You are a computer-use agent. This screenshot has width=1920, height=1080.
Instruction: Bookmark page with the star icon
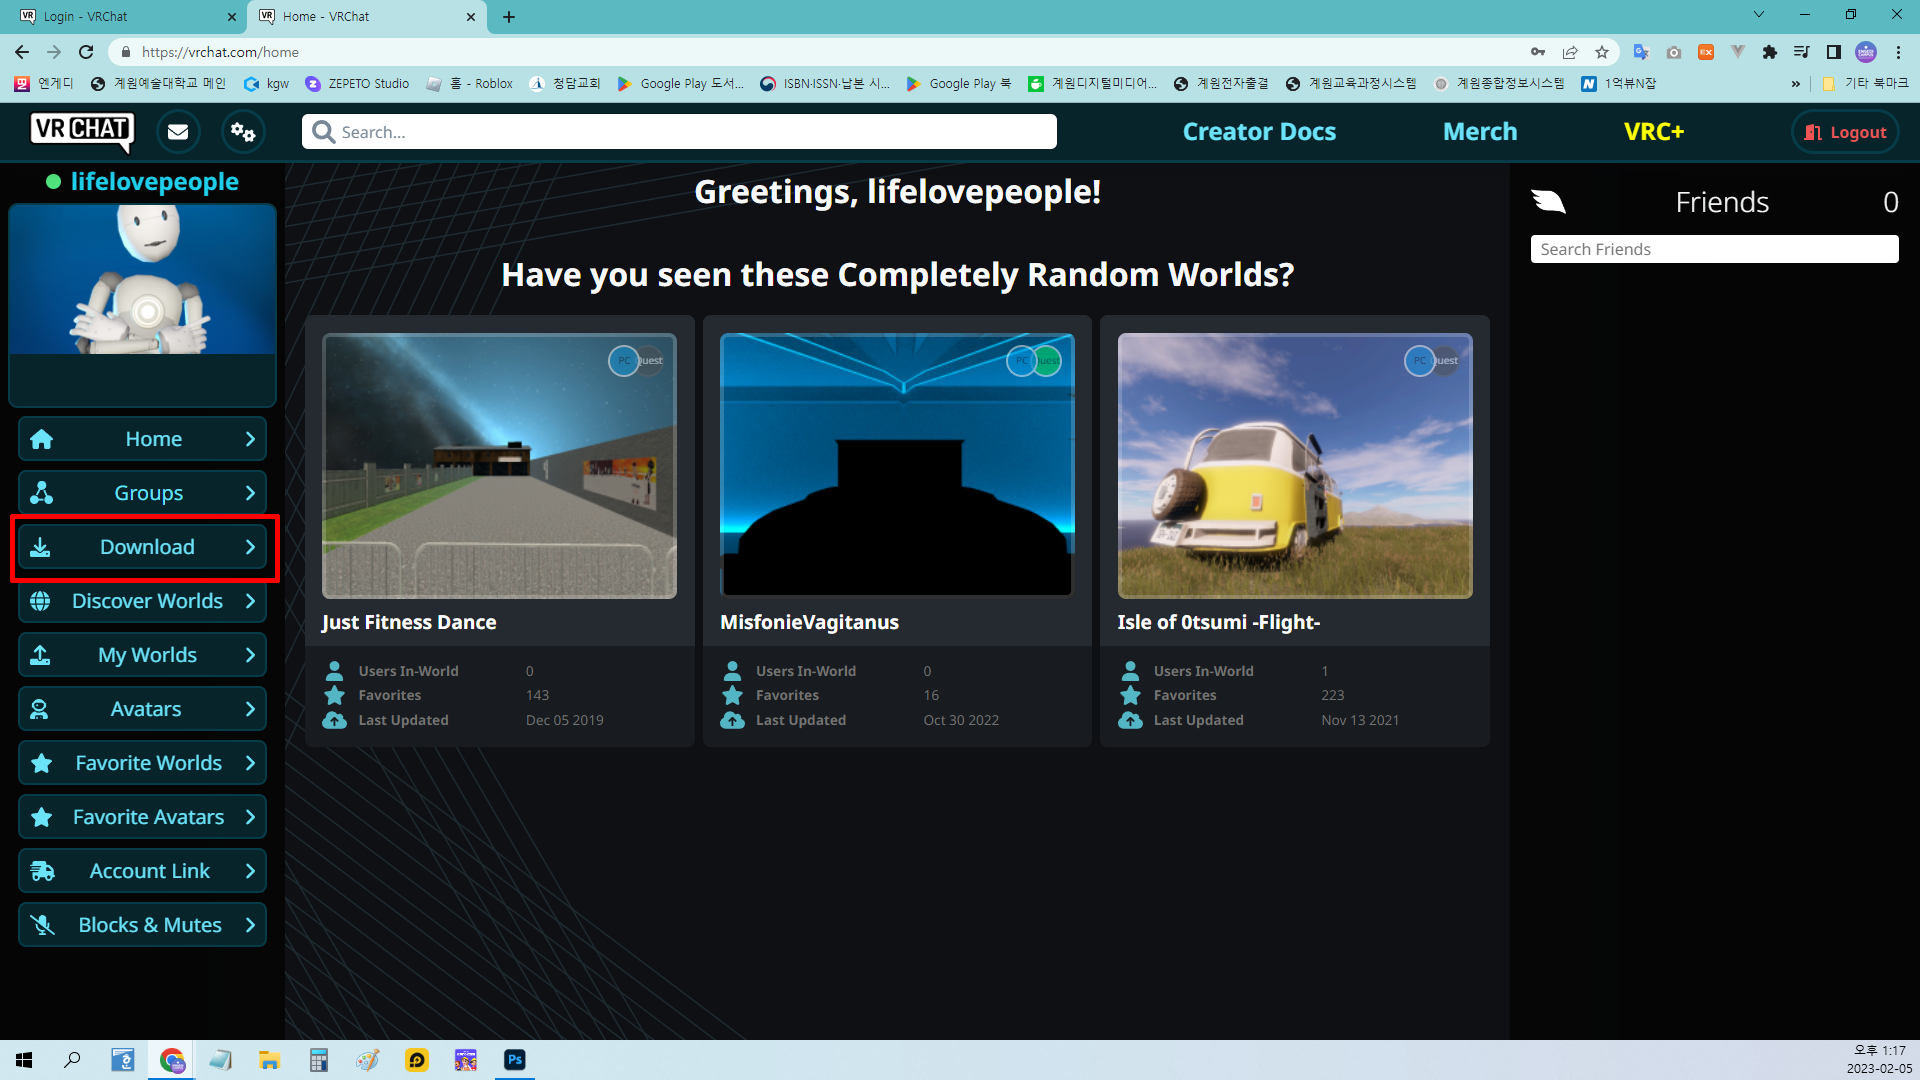tap(1602, 52)
